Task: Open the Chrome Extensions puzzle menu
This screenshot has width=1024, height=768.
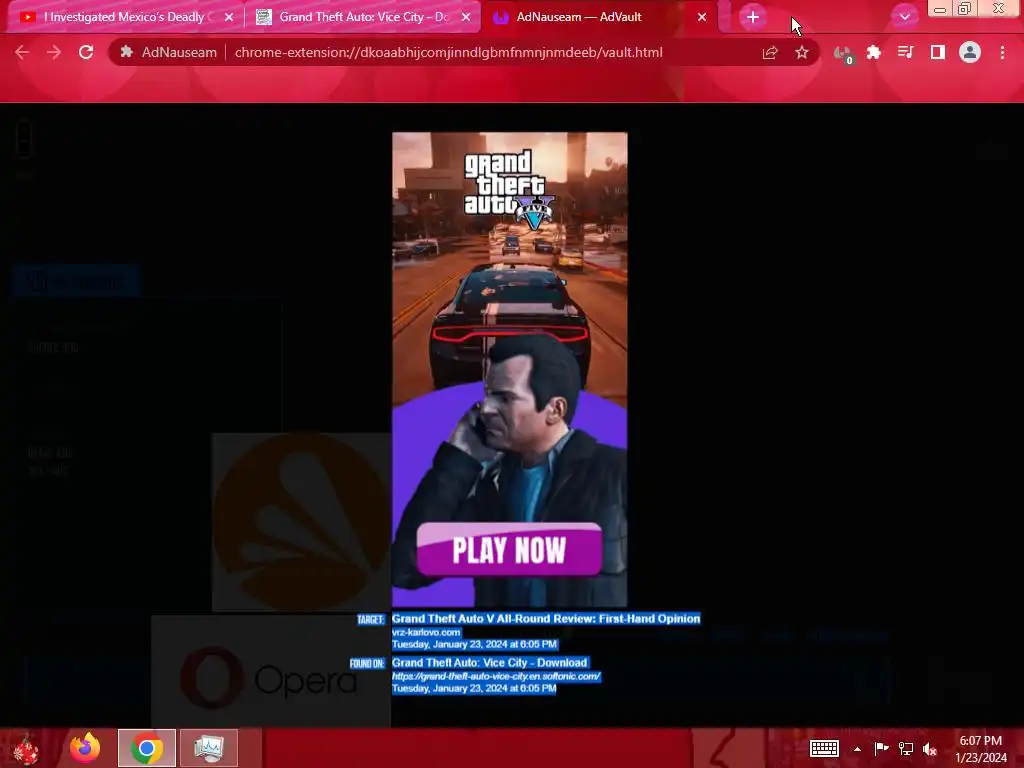Action: click(x=874, y=53)
